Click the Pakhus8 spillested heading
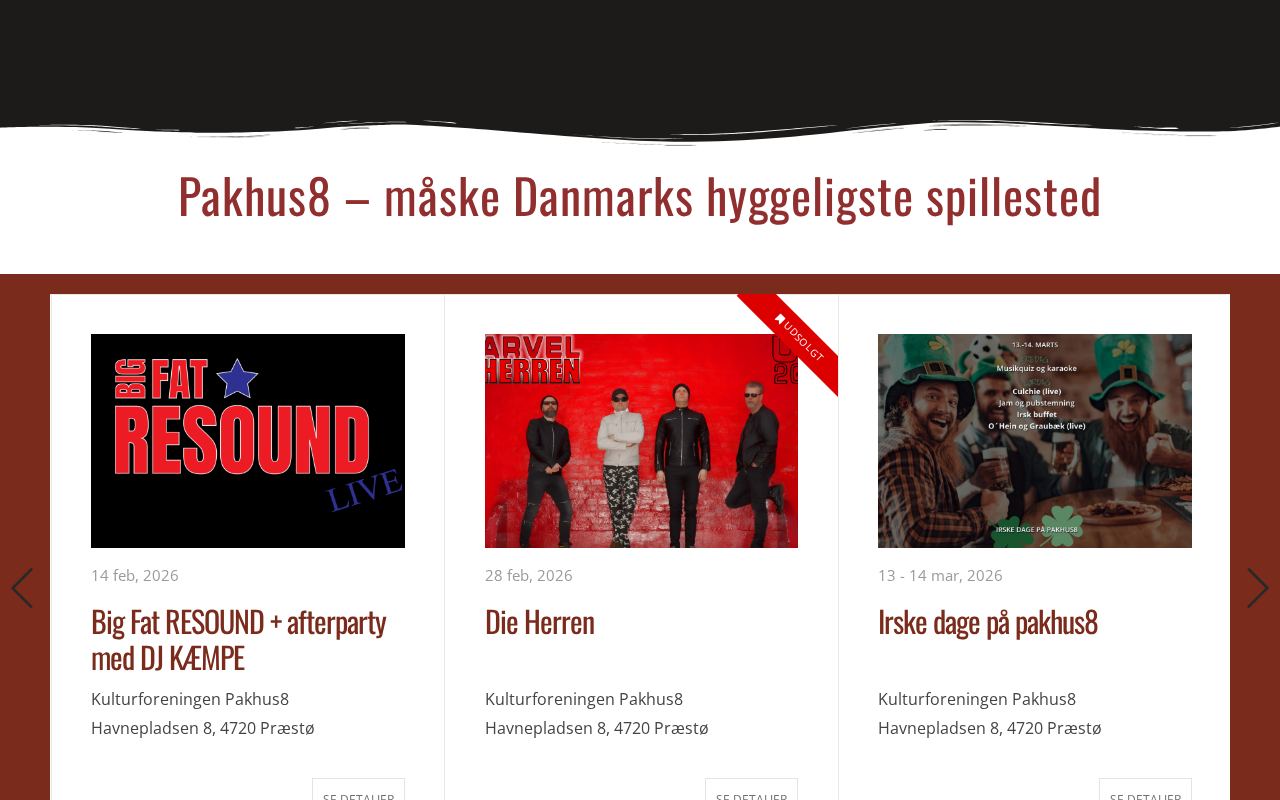Screen dimensions: 1280x800 (x=640, y=196)
